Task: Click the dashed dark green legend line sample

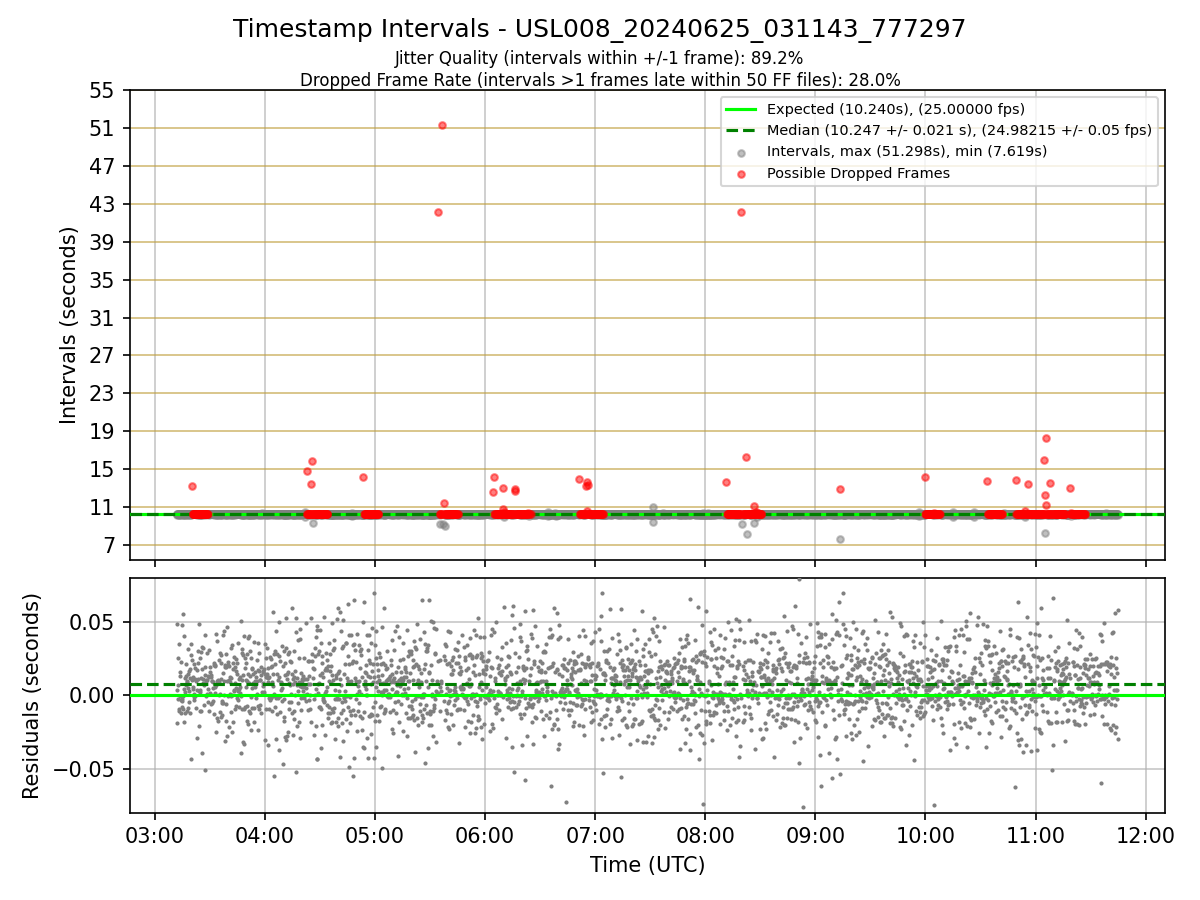Action: tap(741, 130)
